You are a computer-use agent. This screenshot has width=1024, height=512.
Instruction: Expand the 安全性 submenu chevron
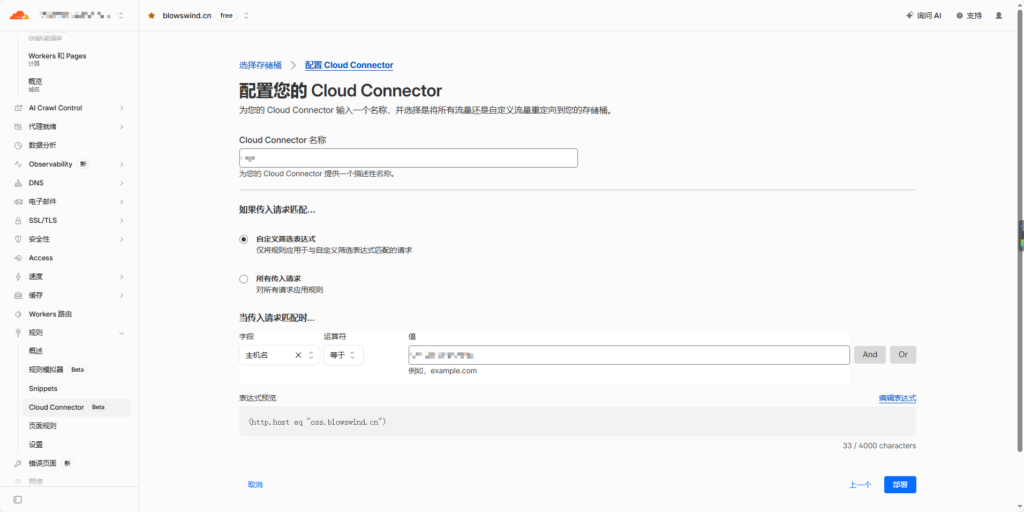(121, 239)
